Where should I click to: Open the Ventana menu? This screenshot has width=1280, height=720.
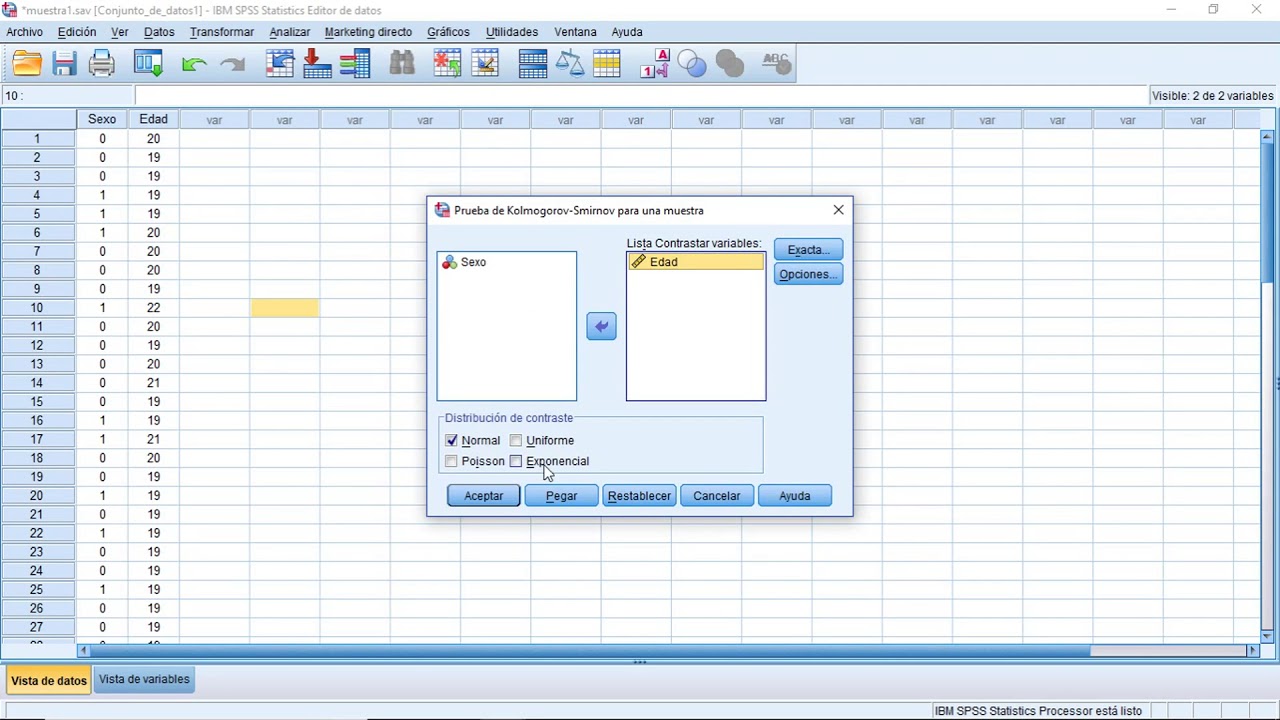(x=575, y=32)
